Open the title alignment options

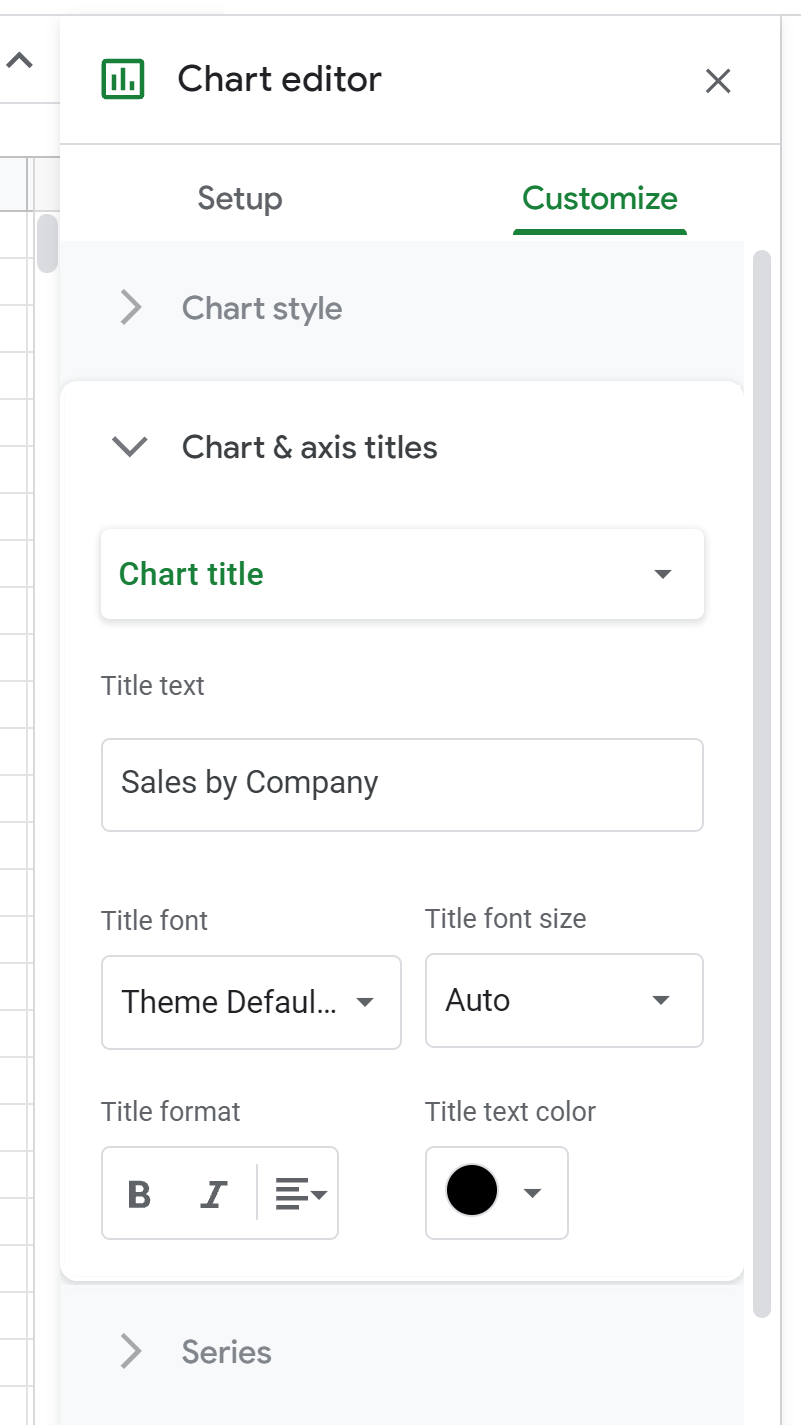coord(300,1193)
